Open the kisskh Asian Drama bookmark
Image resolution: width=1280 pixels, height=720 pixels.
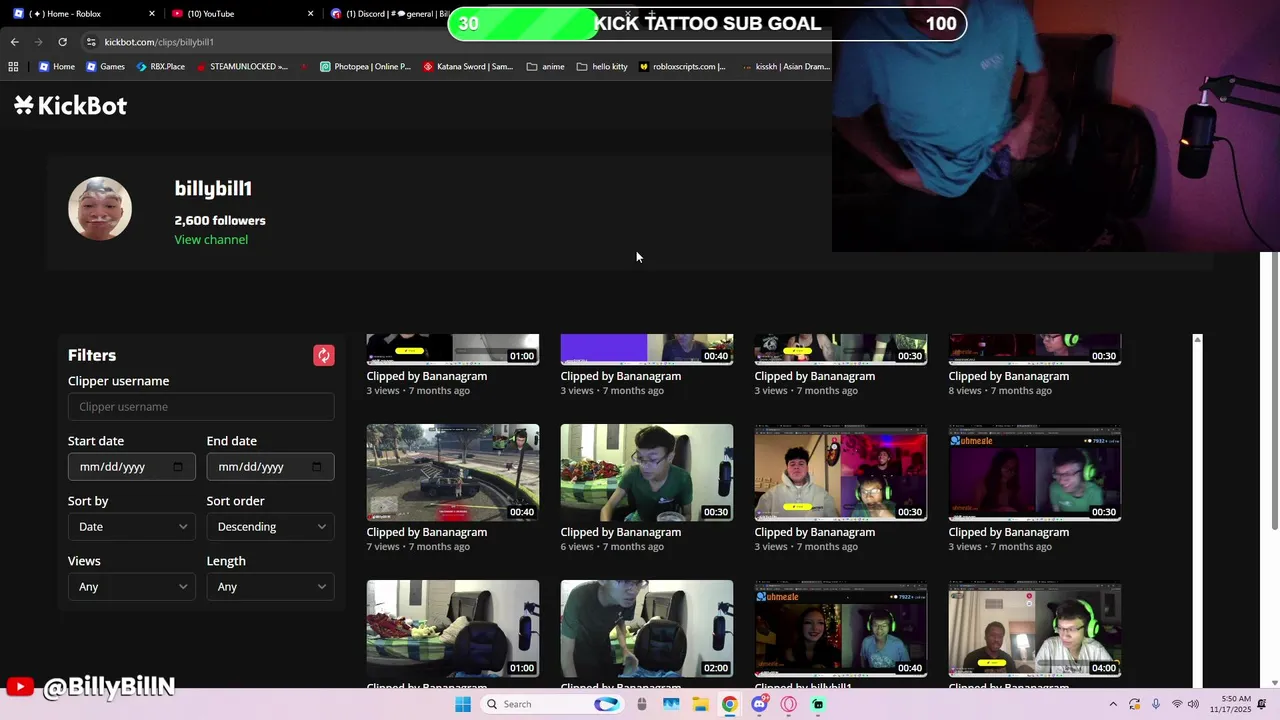click(786, 67)
